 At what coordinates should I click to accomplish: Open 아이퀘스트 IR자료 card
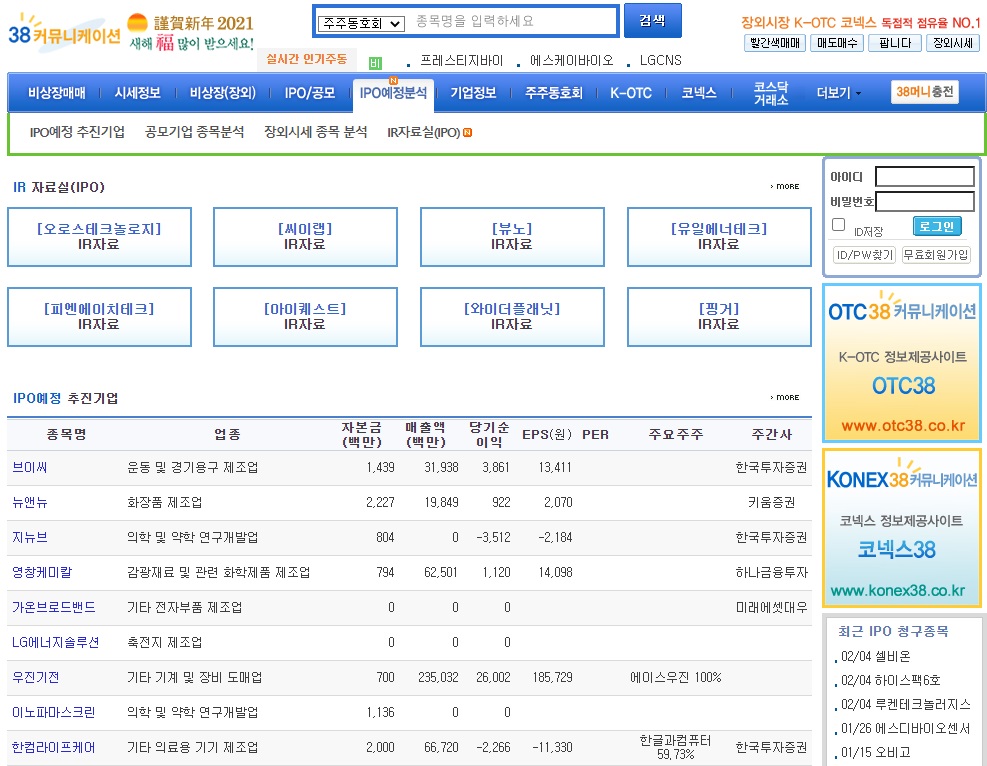click(305, 317)
